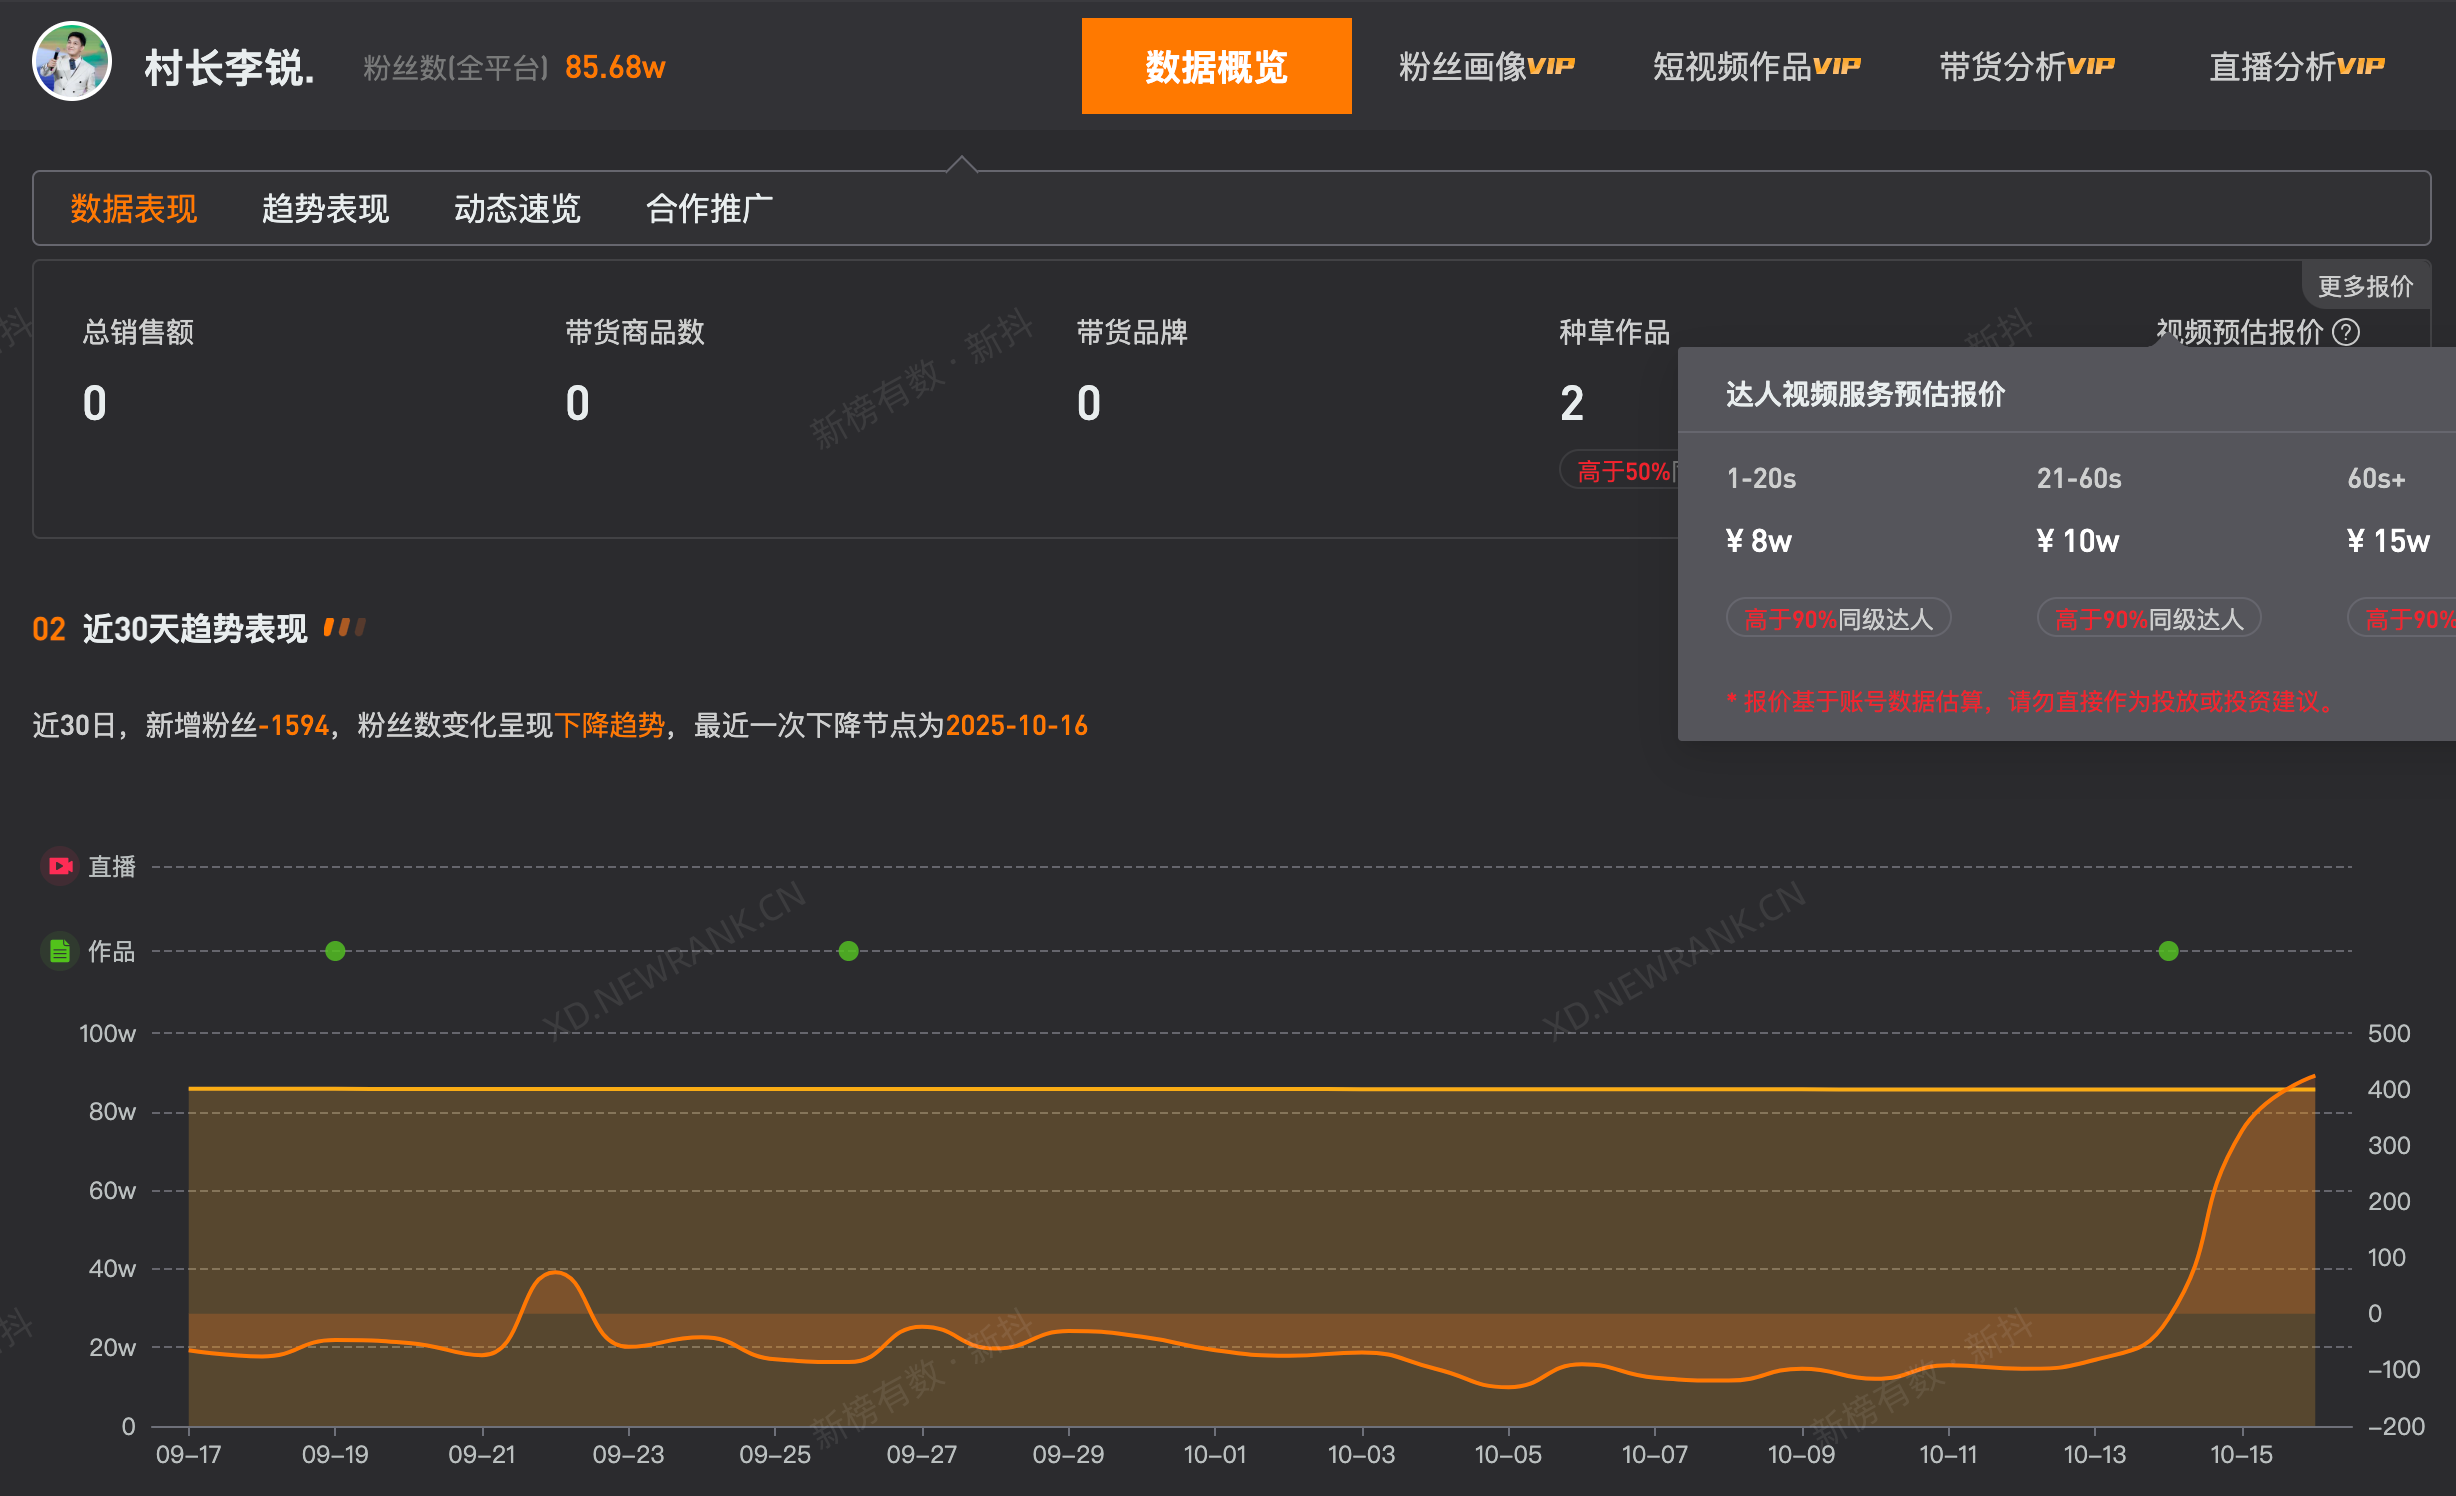This screenshot has width=2456, height=1496.
Task: Click the 数据概览 highlighted navigation item
Action: [1216, 64]
